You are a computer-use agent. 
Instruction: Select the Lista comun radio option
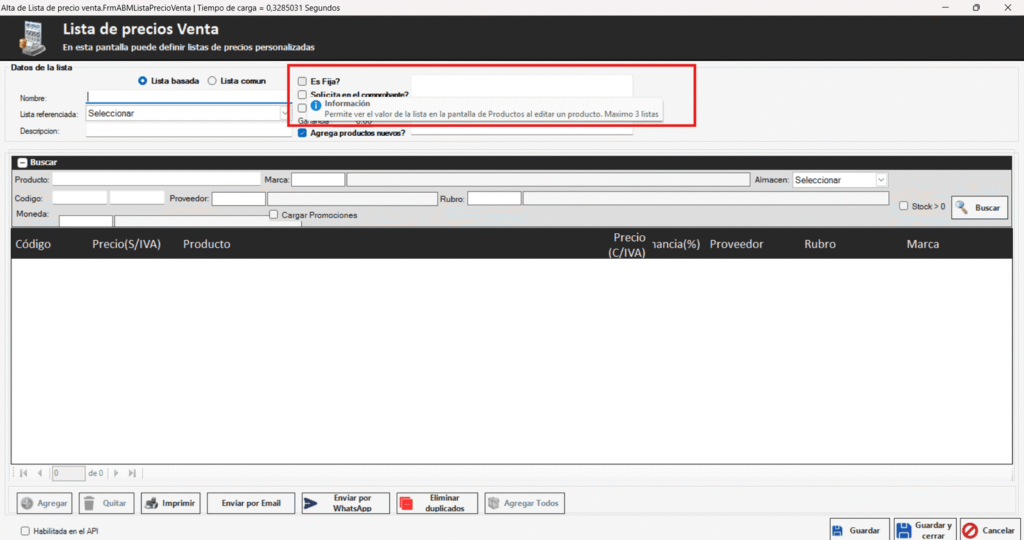coord(212,81)
